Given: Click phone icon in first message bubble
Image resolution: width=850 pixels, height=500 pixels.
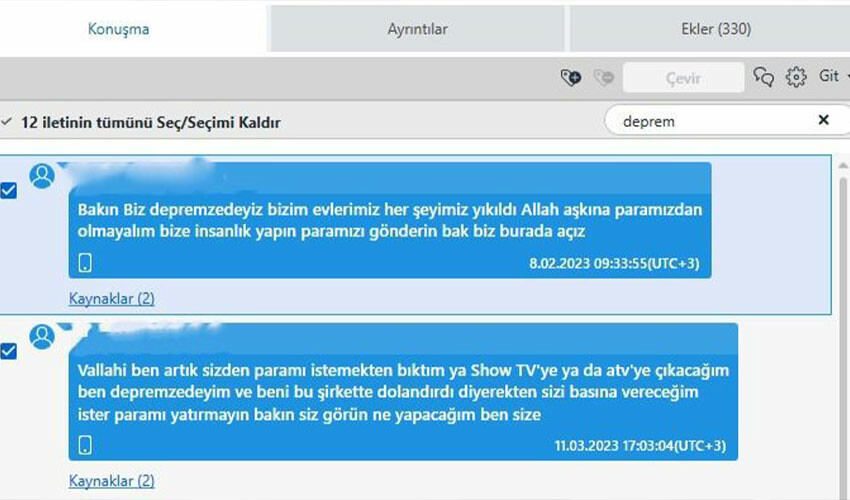Looking at the screenshot, I should click(86, 263).
